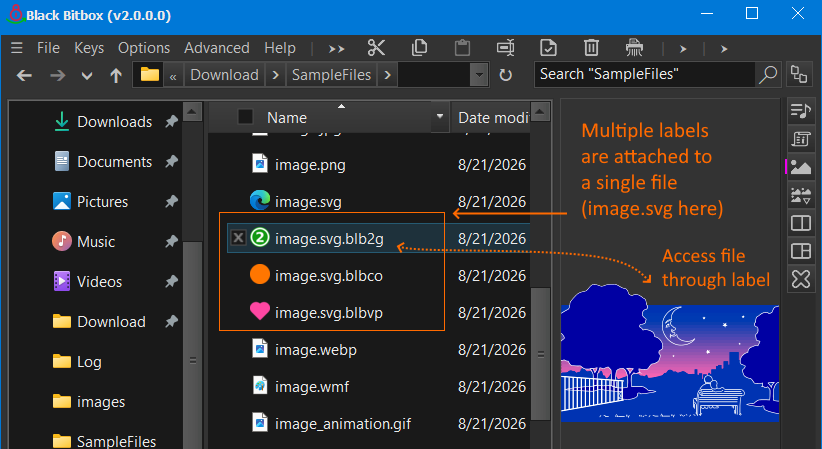
Task: Click the green circled 2 label icon
Action: [259, 238]
